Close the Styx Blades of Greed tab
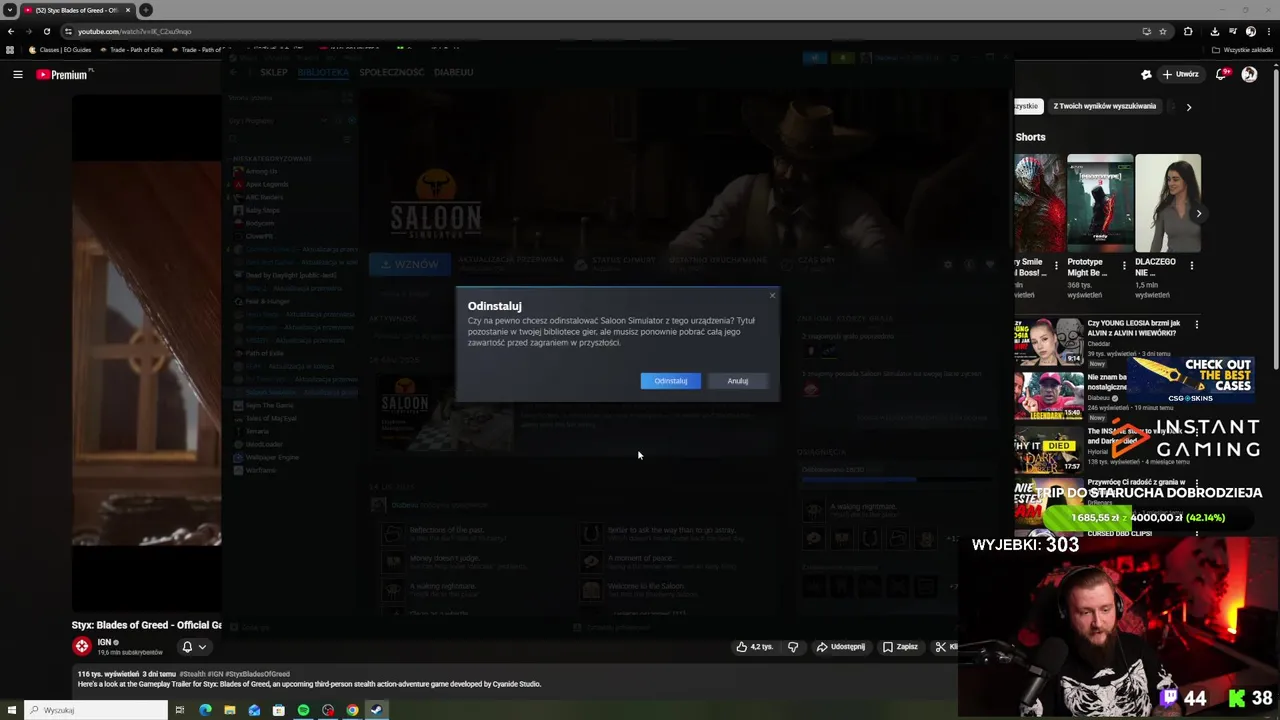 (129, 10)
